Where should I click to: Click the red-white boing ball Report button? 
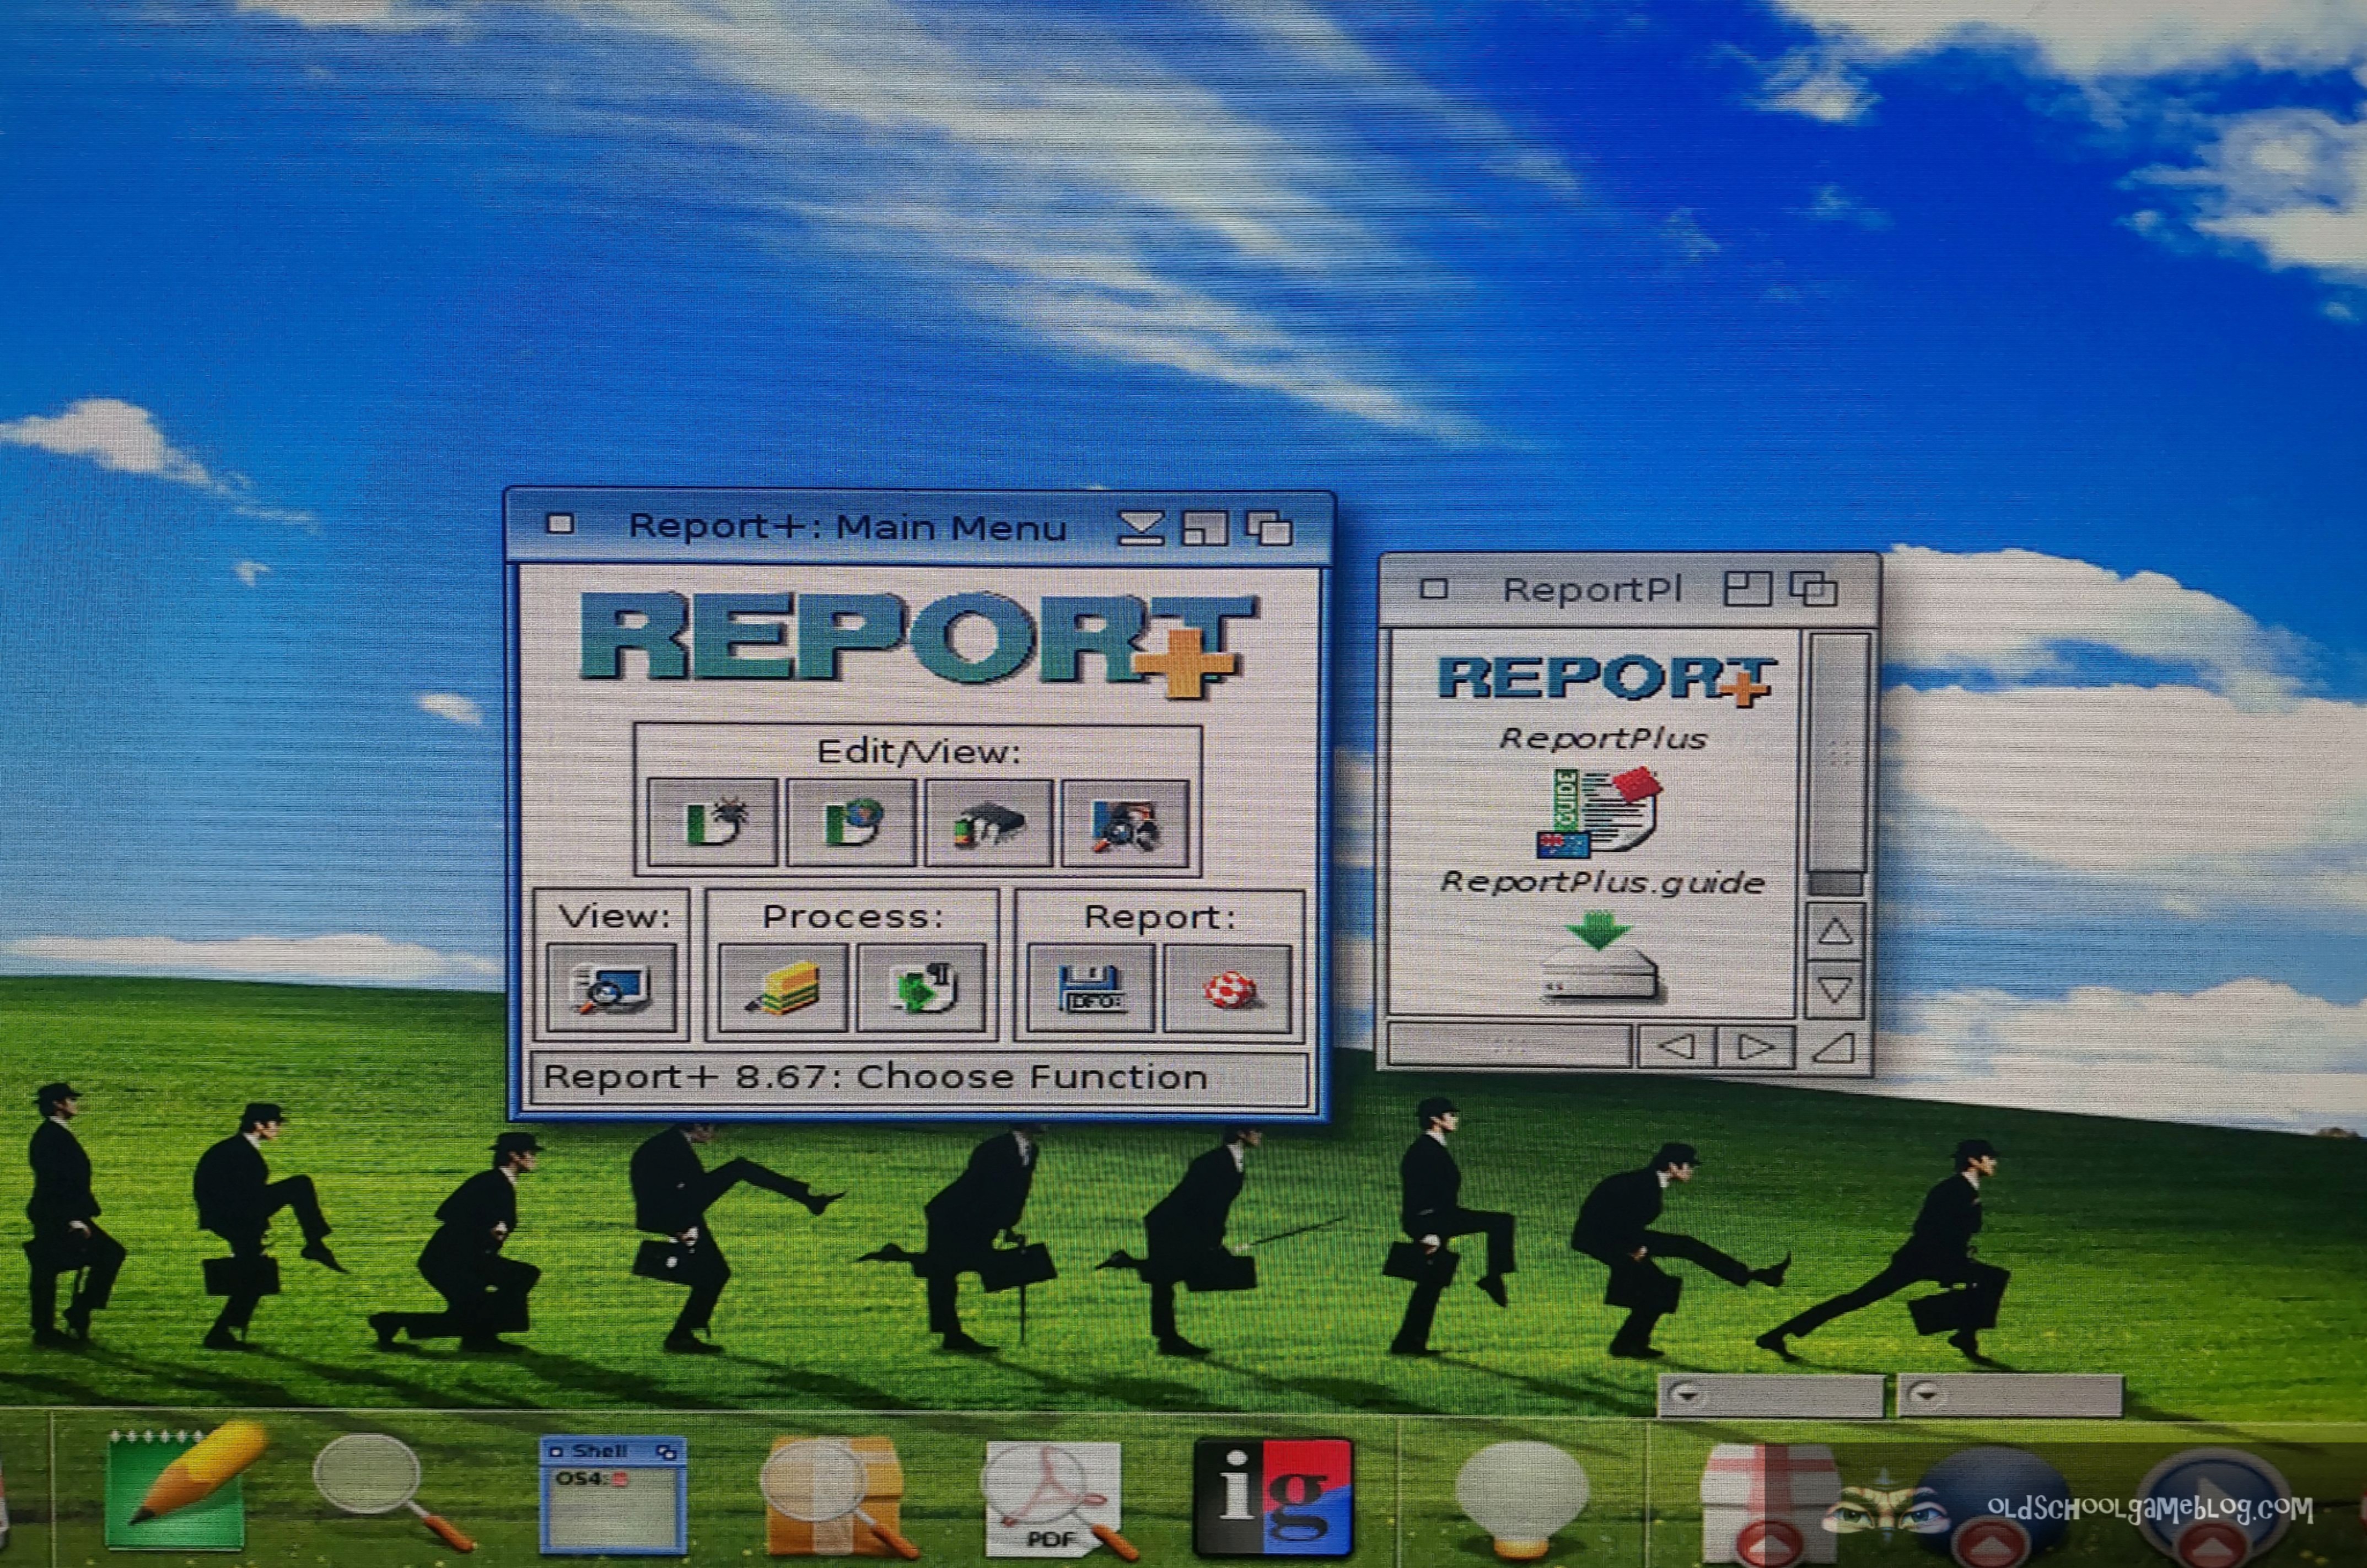click(1228, 988)
